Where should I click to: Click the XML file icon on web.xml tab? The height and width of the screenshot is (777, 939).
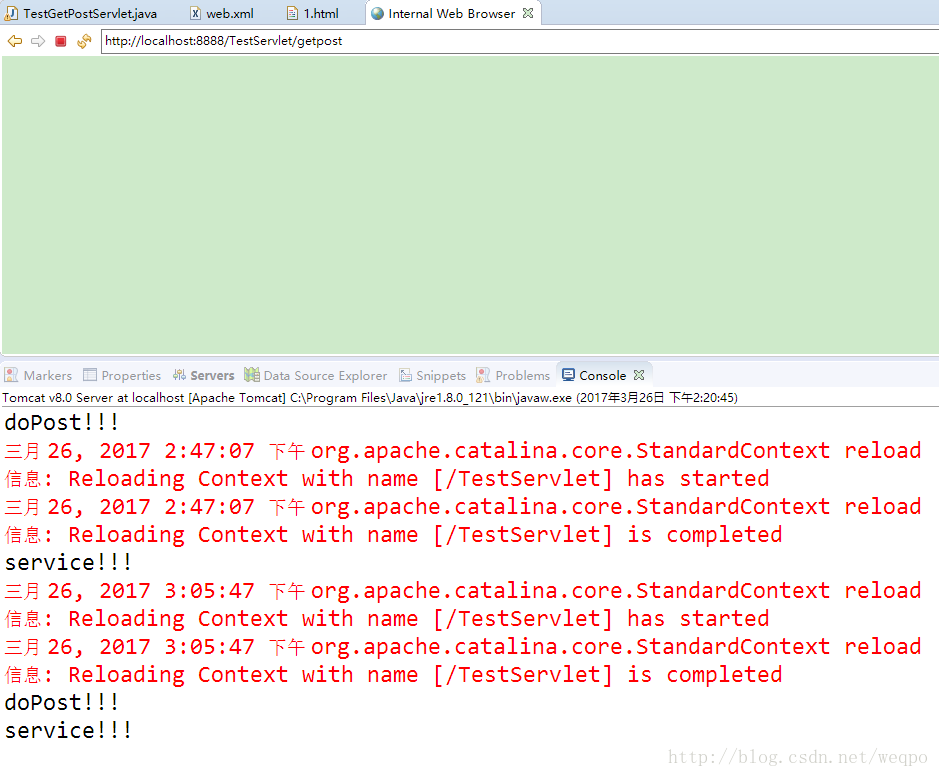pyautogui.click(x=195, y=13)
